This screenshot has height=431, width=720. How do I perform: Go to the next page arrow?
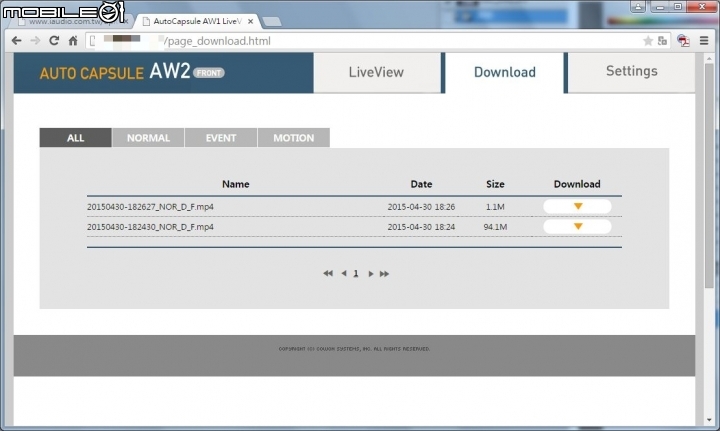point(371,274)
